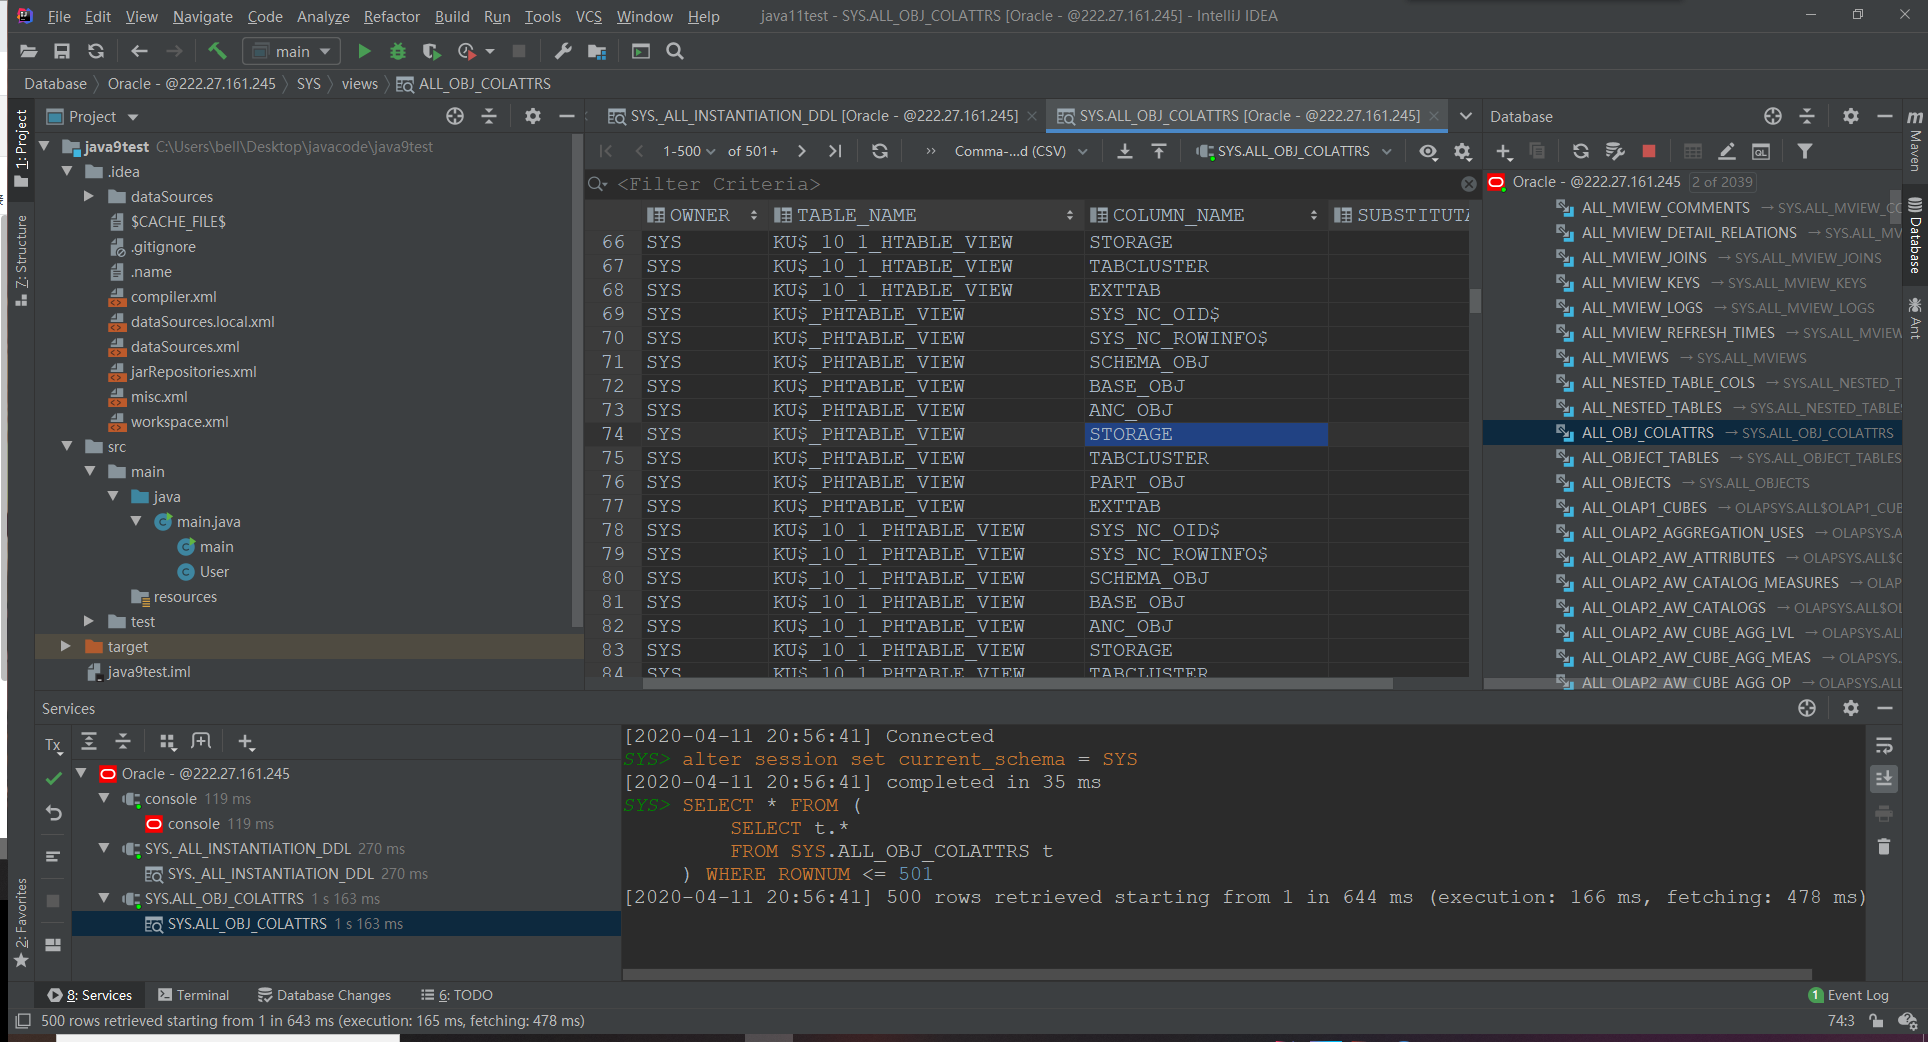Select ALL_OBJECT_TABLES in the Database tree
Viewport: 1928px width, 1042px height.
(1650, 458)
